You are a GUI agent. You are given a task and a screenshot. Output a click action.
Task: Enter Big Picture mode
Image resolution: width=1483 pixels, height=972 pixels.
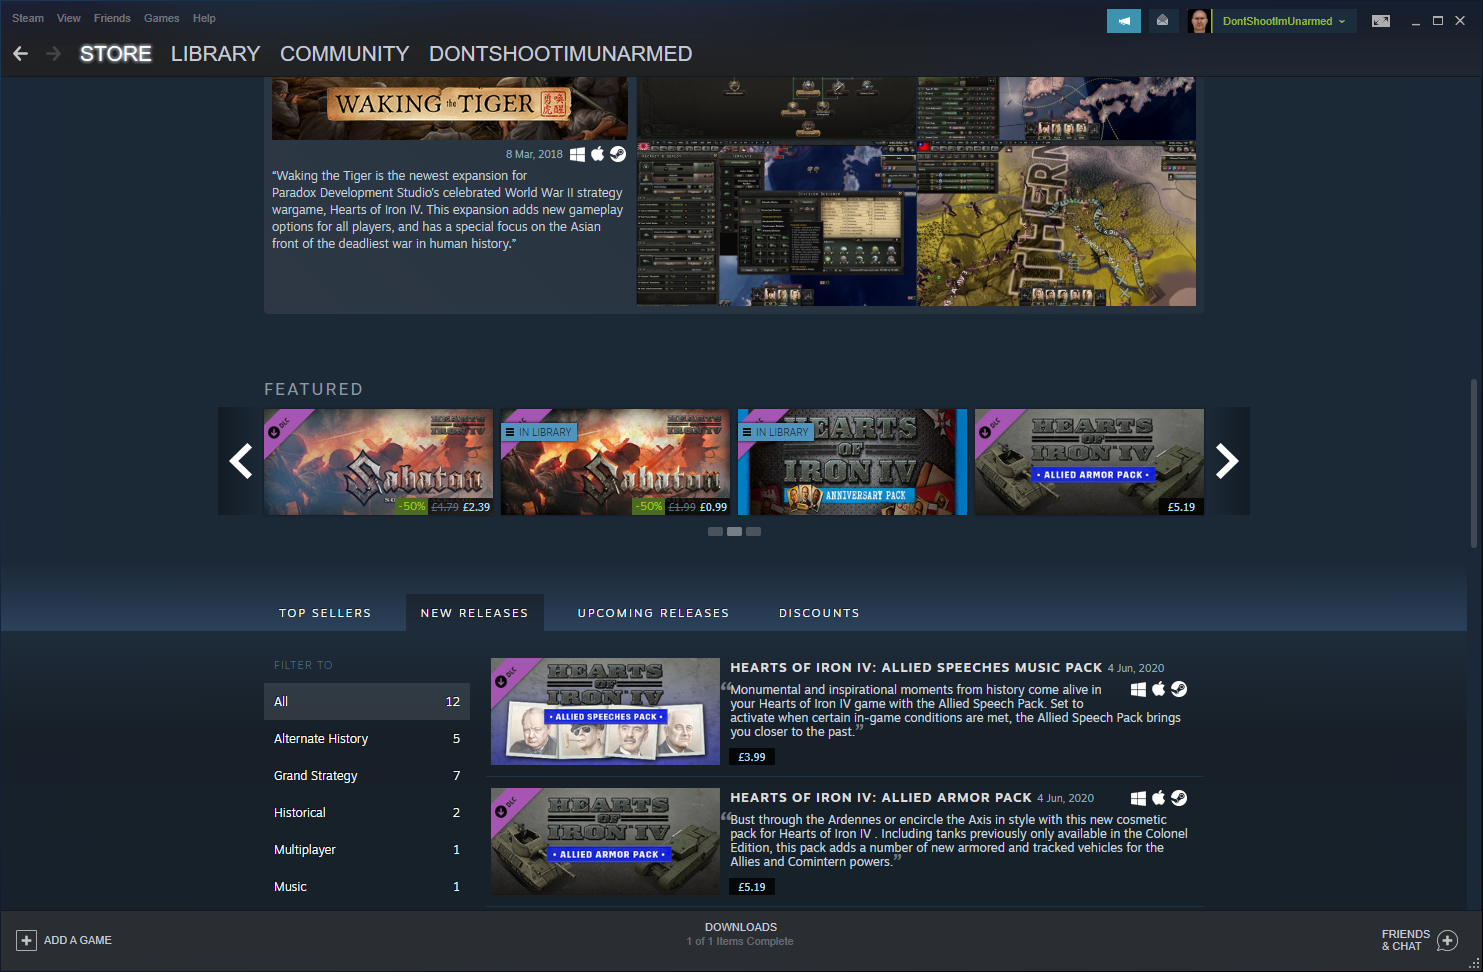coord(1380,21)
